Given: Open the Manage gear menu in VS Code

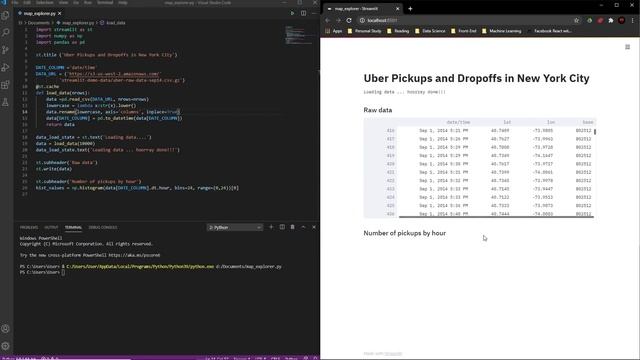Looking at the screenshot, I should tap(6, 346).
